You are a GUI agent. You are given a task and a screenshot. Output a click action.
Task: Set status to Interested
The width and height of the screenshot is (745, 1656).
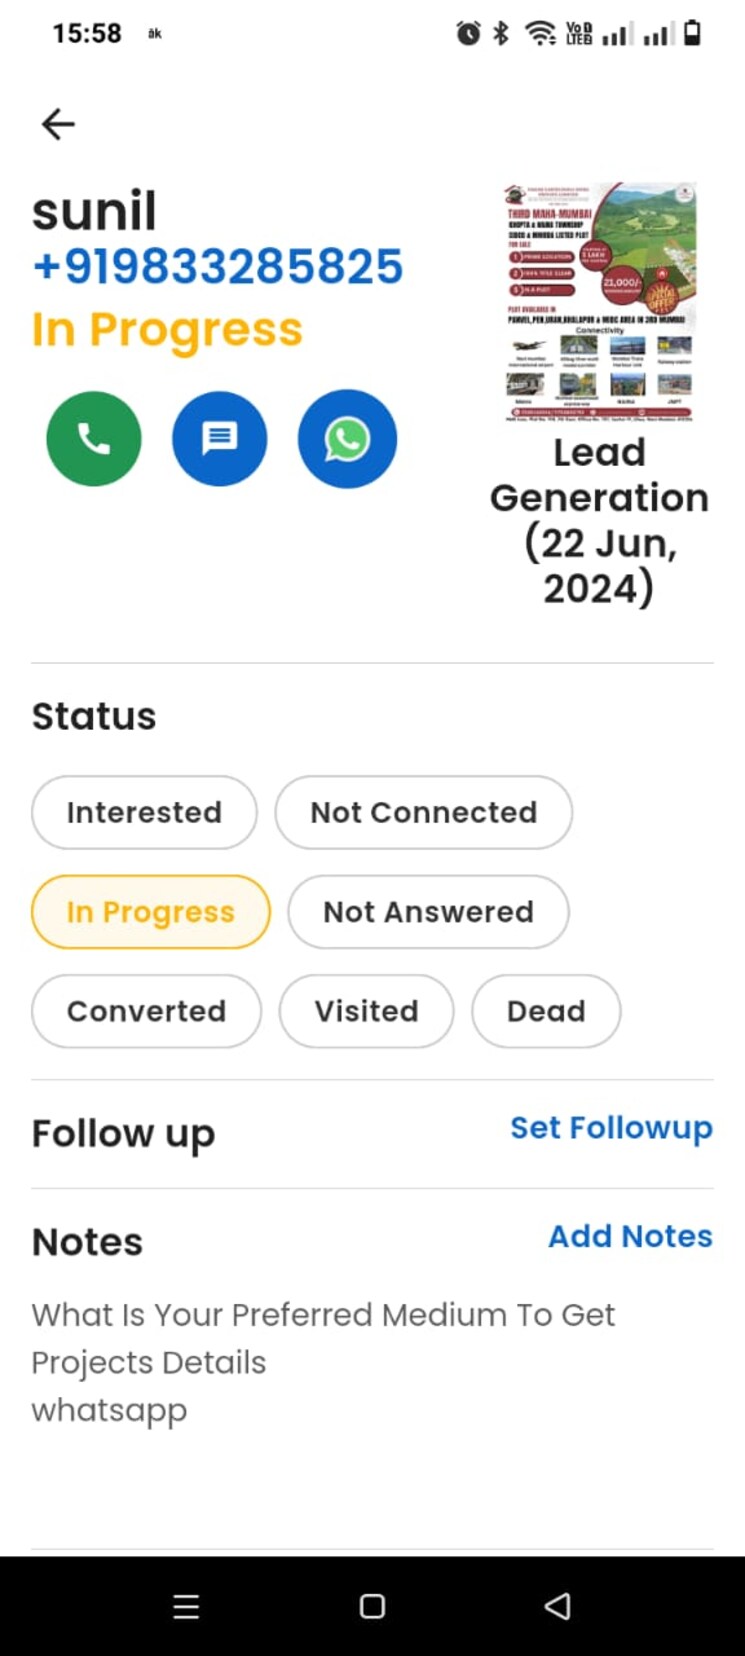[x=144, y=812]
